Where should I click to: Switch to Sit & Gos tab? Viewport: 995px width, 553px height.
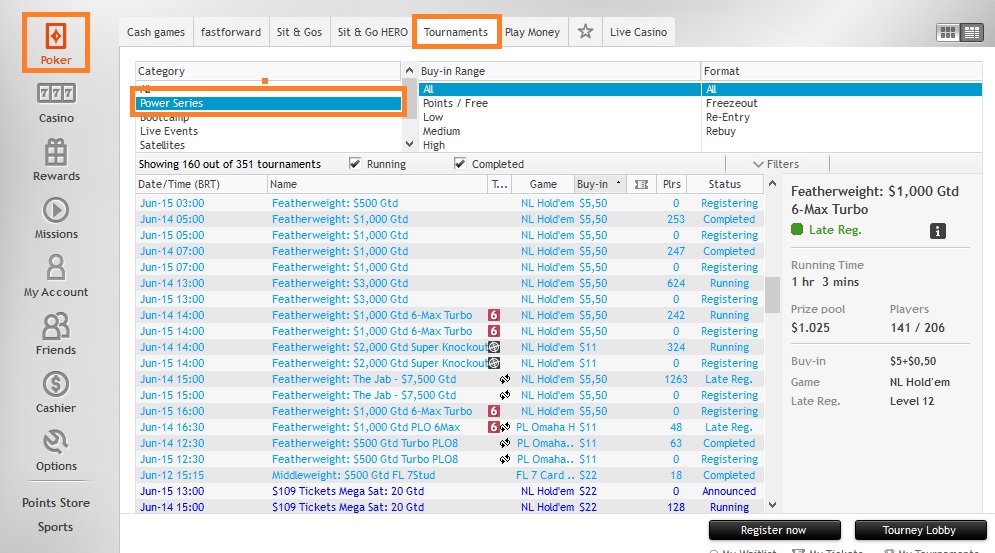(299, 32)
